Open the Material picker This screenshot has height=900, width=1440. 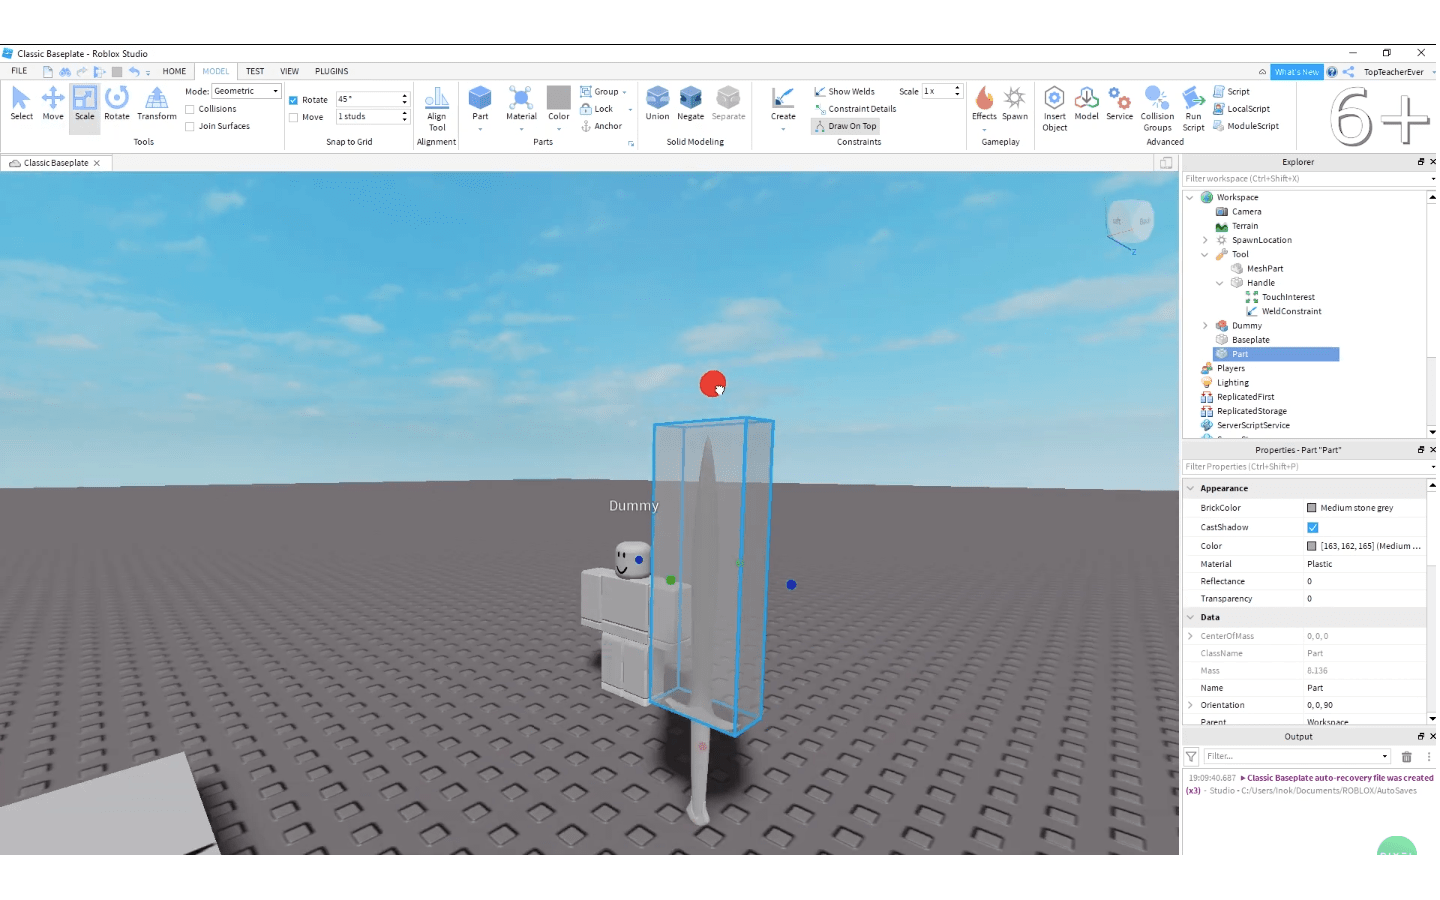coord(521,104)
